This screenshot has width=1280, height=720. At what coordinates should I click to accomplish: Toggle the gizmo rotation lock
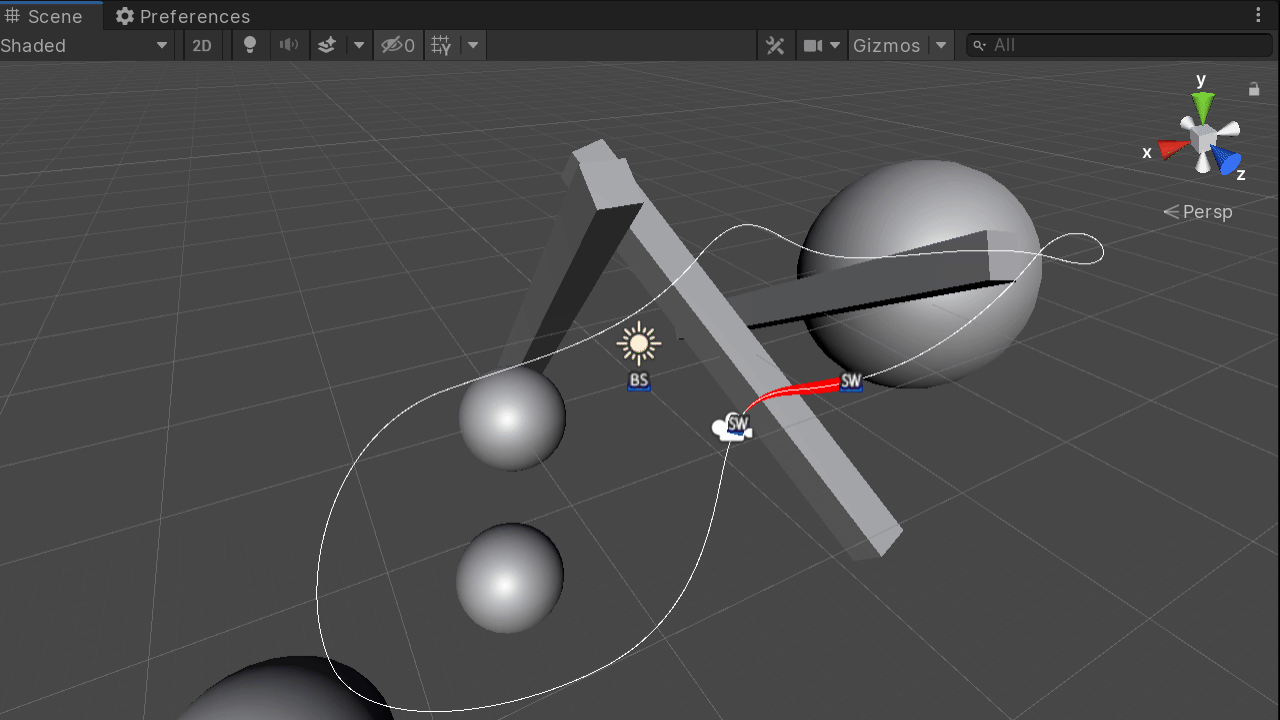[1254, 89]
